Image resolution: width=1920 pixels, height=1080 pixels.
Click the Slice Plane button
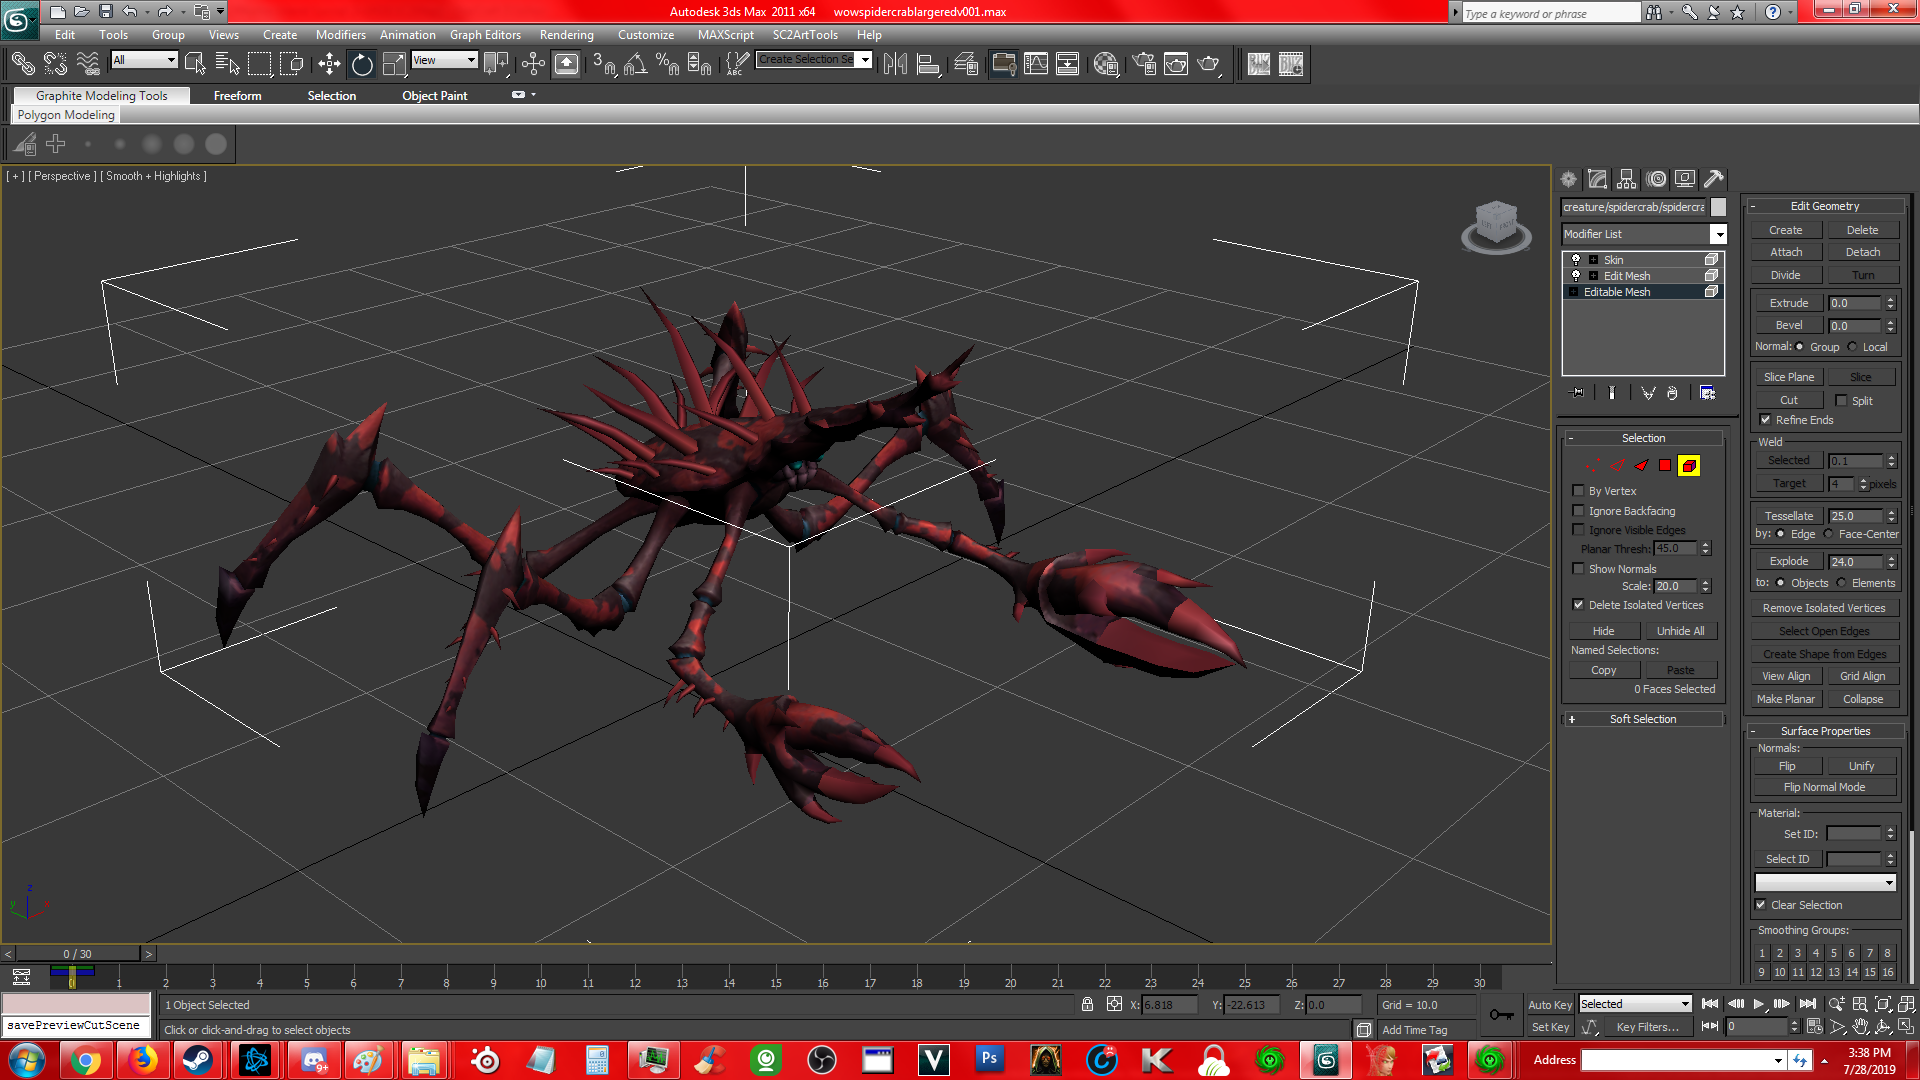pos(1788,377)
